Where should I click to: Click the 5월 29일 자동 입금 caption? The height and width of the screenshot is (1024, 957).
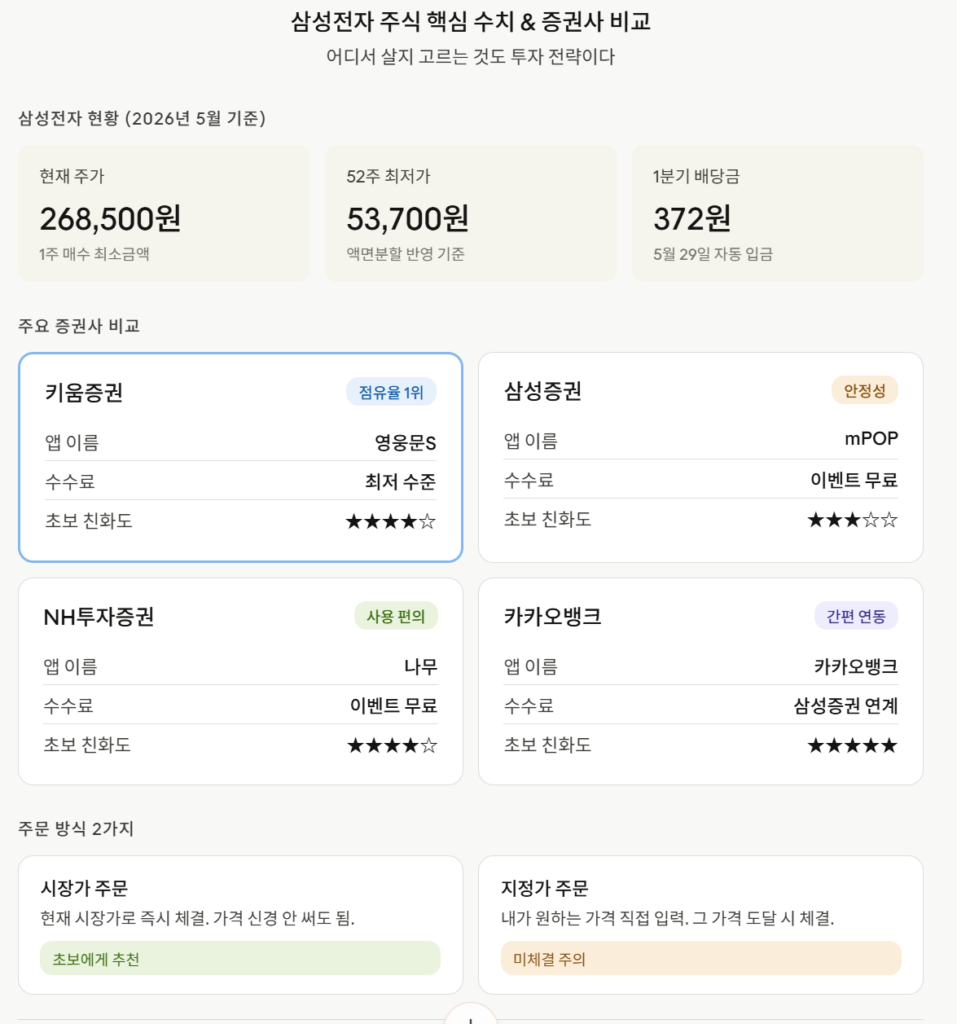pos(713,254)
